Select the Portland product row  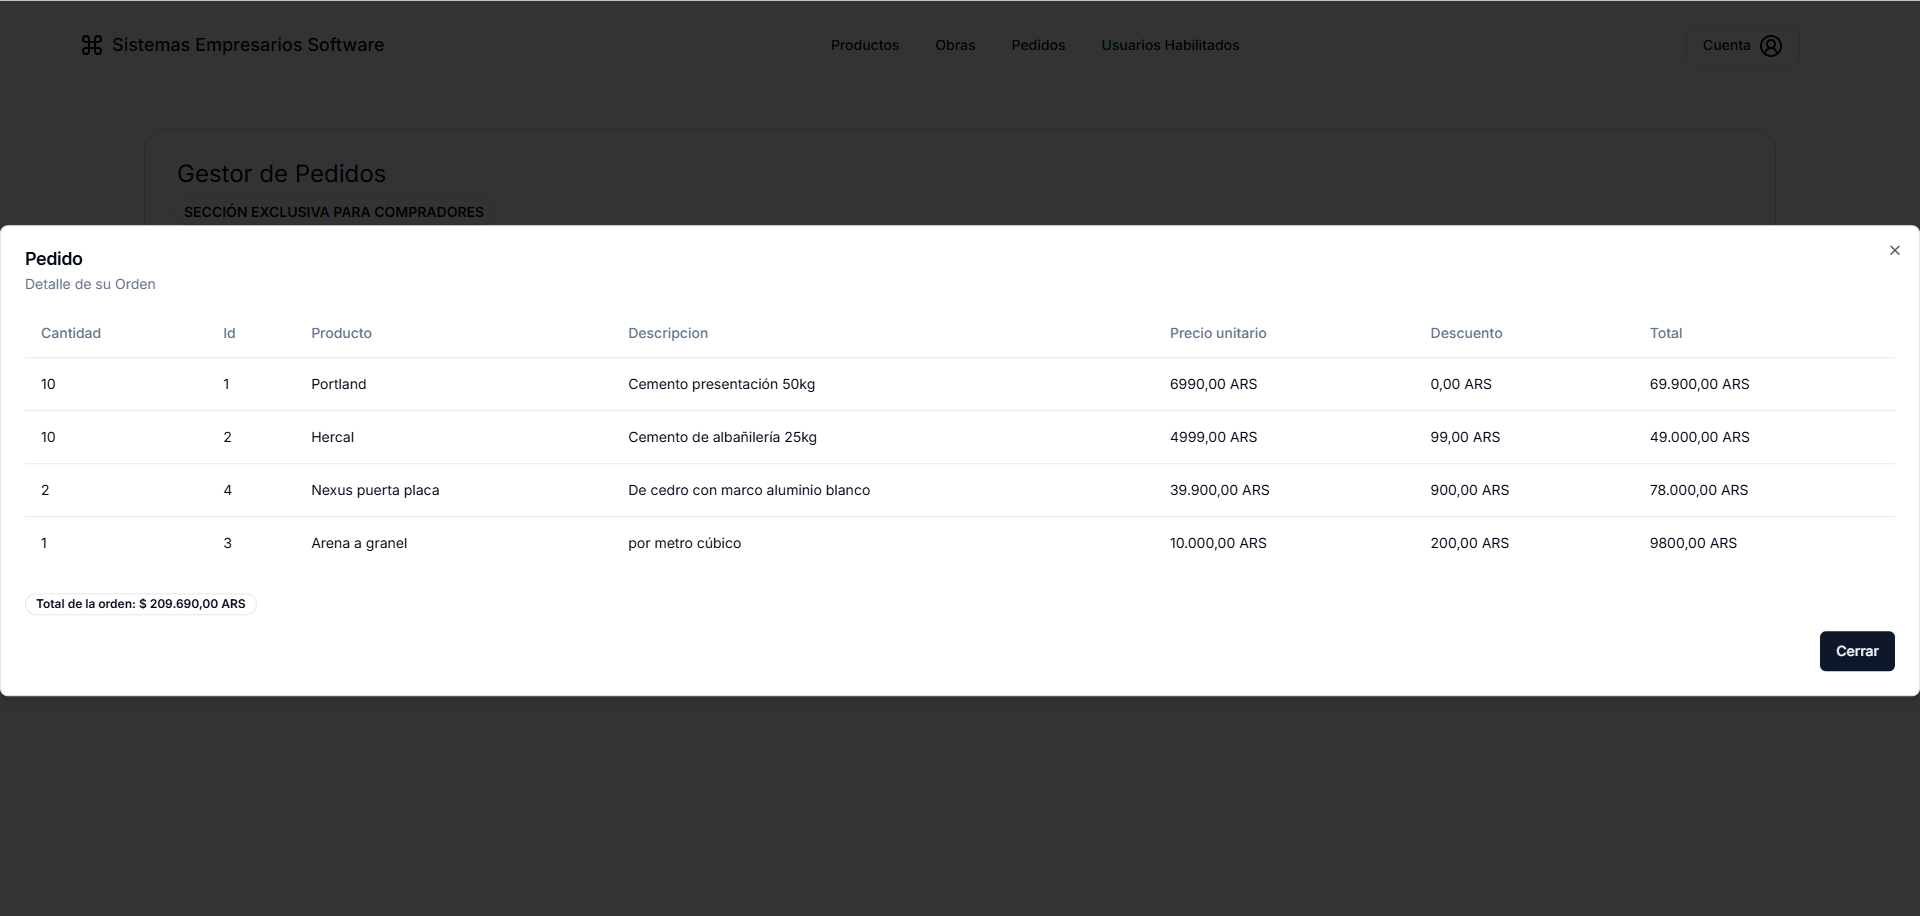(338, 384)
